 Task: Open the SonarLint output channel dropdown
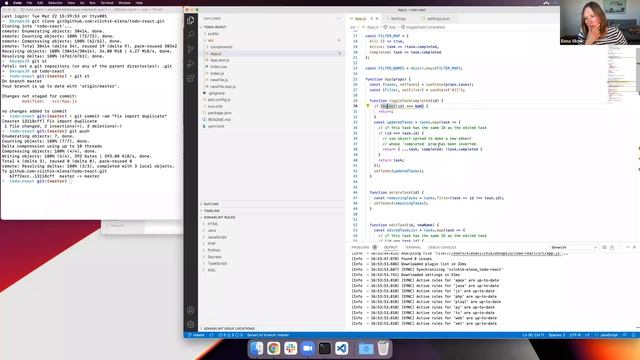tap(574, 247)
